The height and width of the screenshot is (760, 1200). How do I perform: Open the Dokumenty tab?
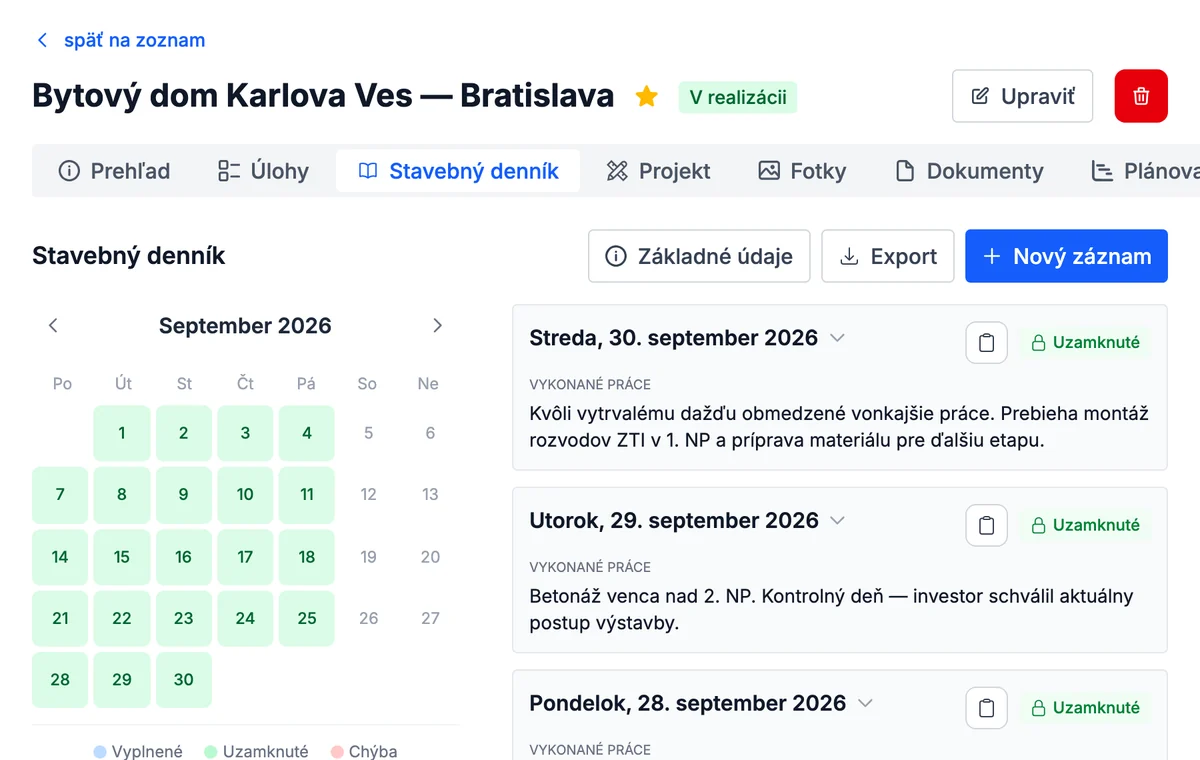(969, 171)
